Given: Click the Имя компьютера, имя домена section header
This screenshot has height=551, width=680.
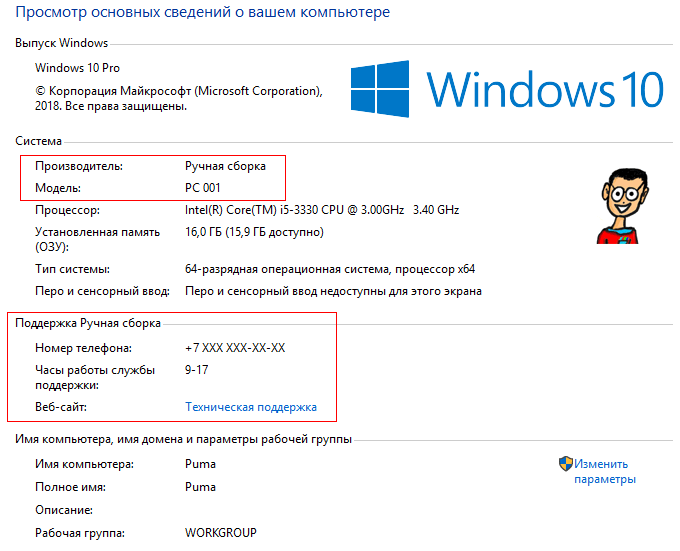Looking at the screenshot, I should click(x=183, y=439).
